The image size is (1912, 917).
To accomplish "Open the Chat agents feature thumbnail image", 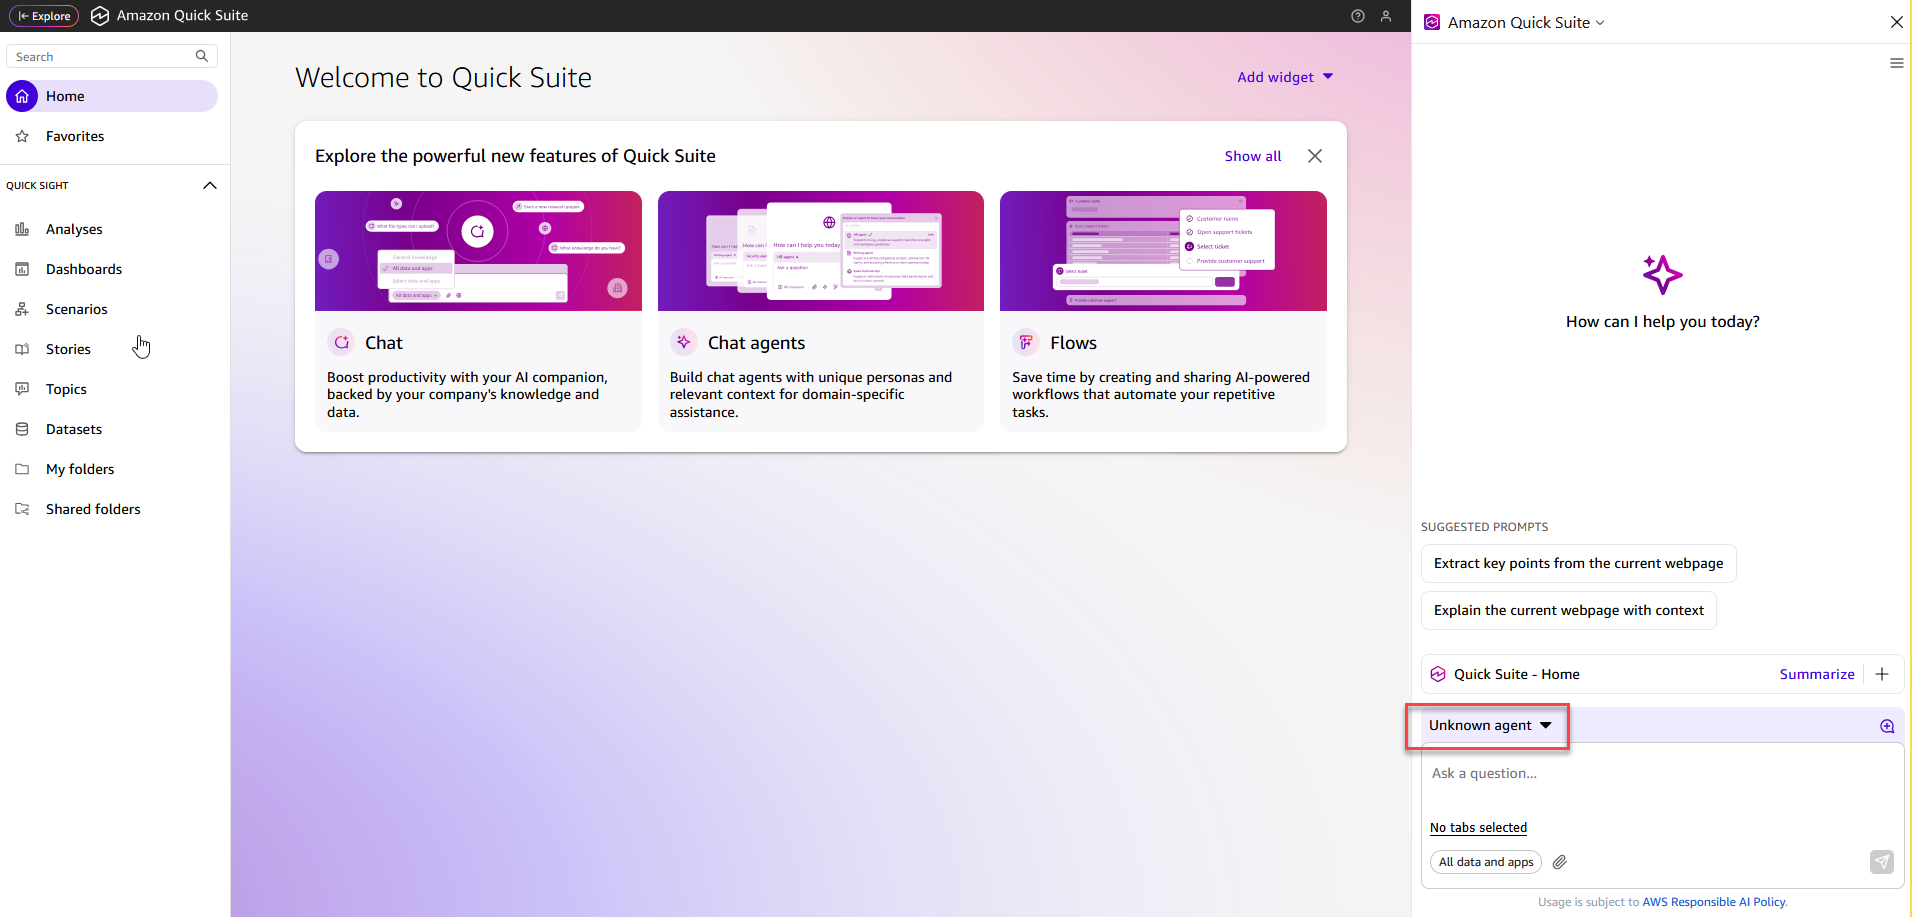I will pos(821,251).
